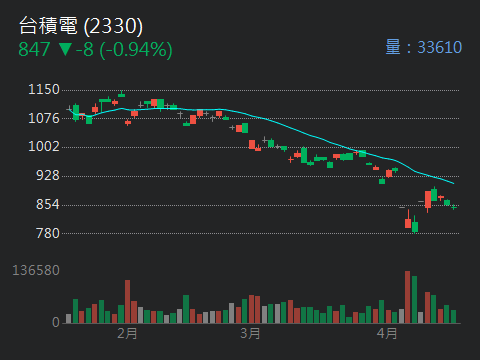Click the tall red volume bar above 2月

(127, 301)
